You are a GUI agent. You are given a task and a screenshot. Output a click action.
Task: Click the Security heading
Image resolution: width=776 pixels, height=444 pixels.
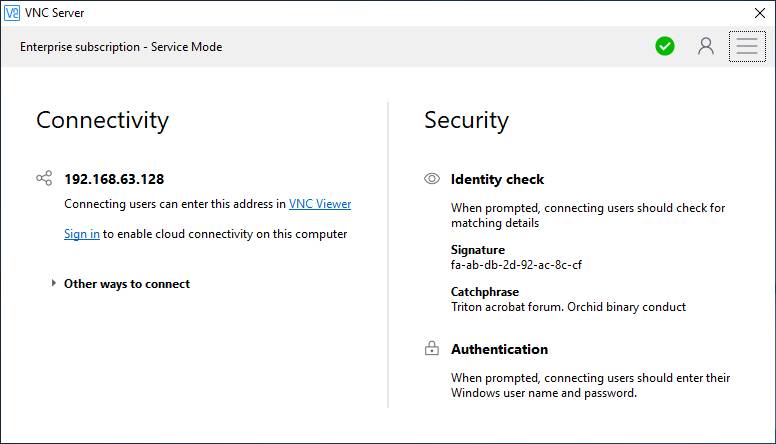coord(466,120)
